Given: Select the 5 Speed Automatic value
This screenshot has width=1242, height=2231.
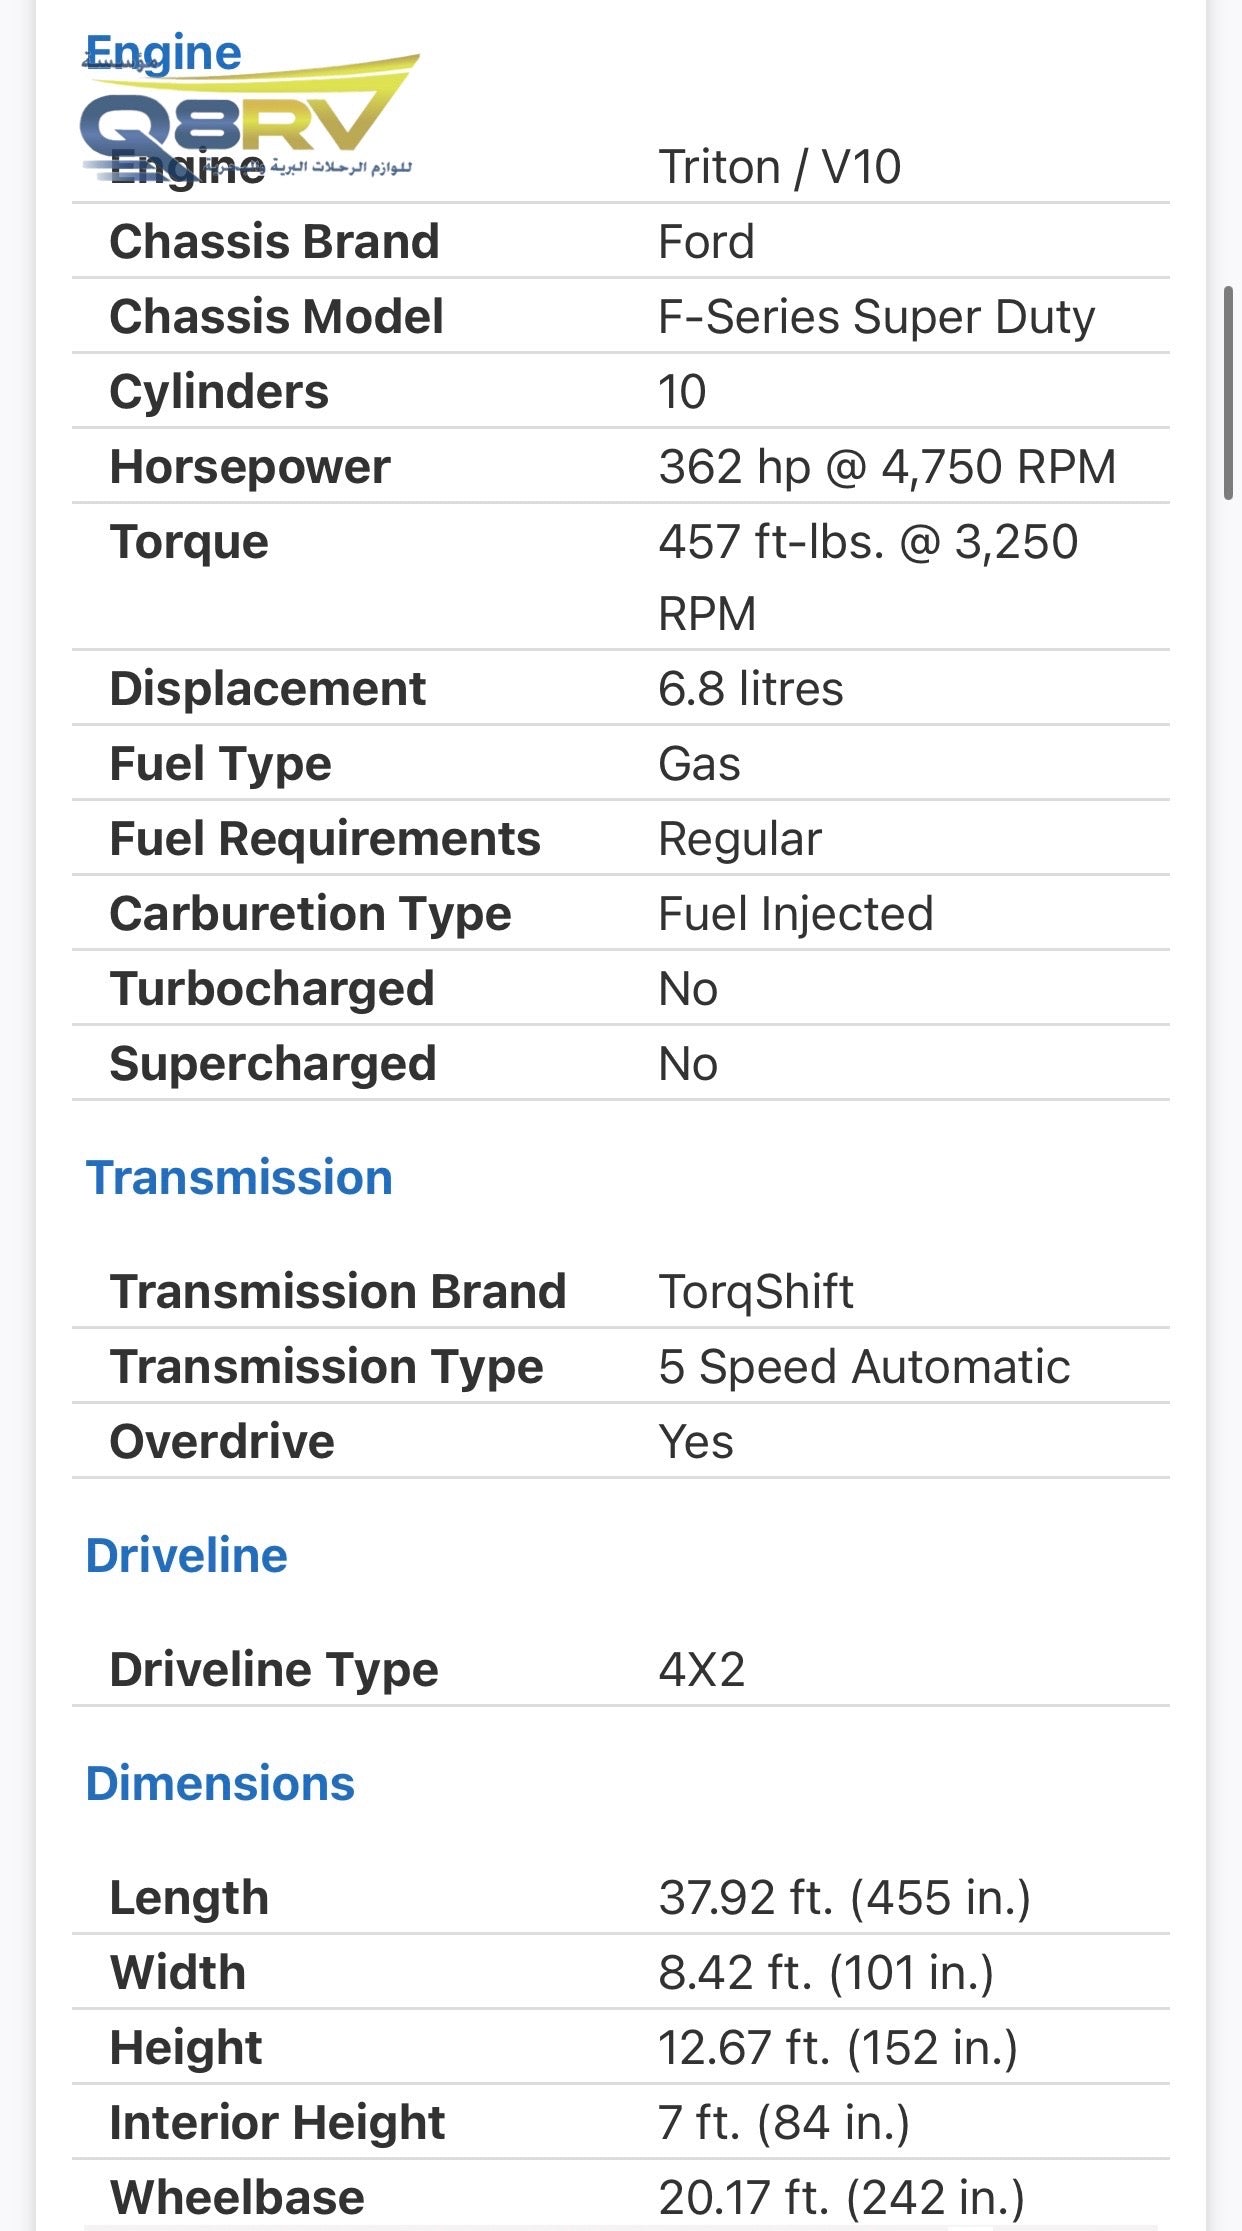Looking at the screenshot, I should tap(864, 1366).
